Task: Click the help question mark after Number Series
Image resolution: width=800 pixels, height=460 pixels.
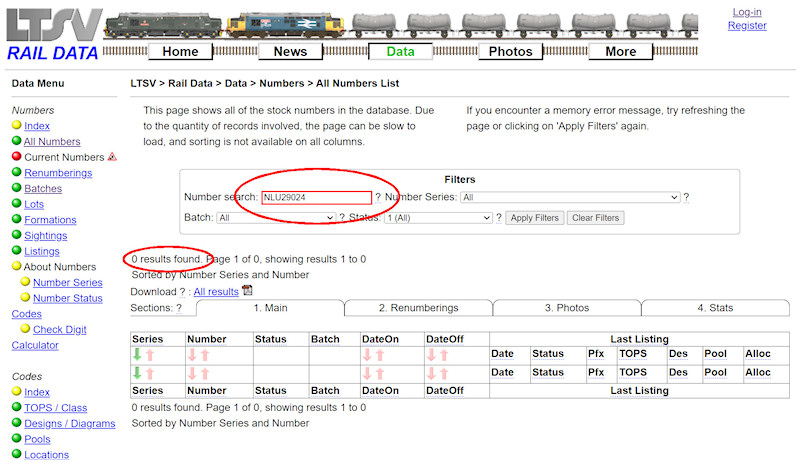Action: click(x=686, y=198)
